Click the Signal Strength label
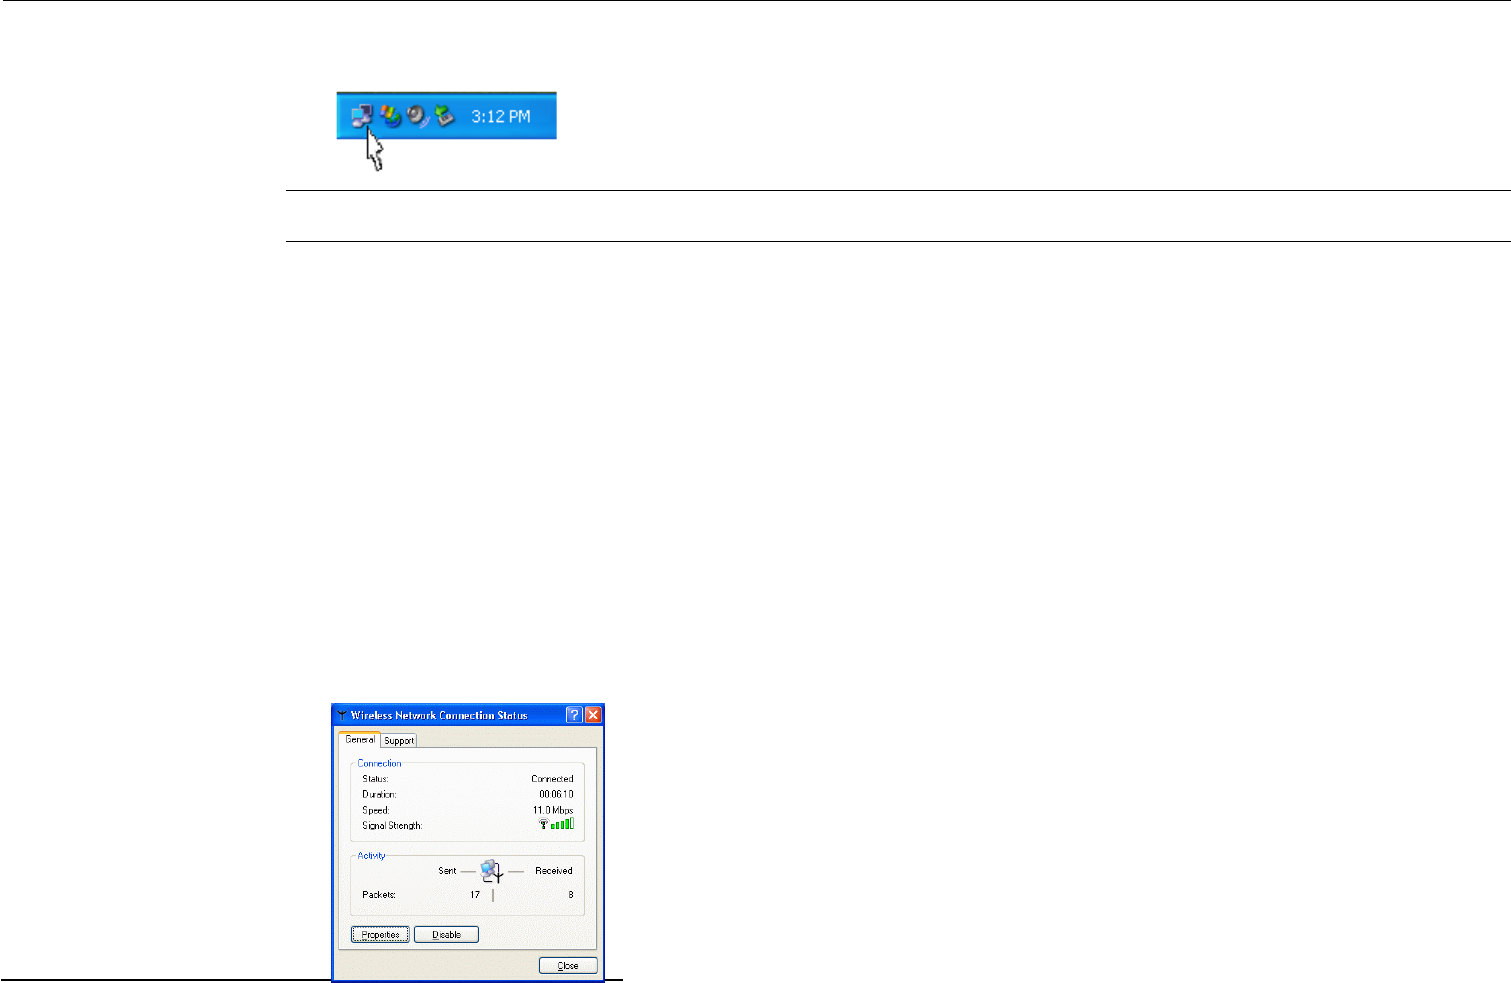 coord(392,826)
